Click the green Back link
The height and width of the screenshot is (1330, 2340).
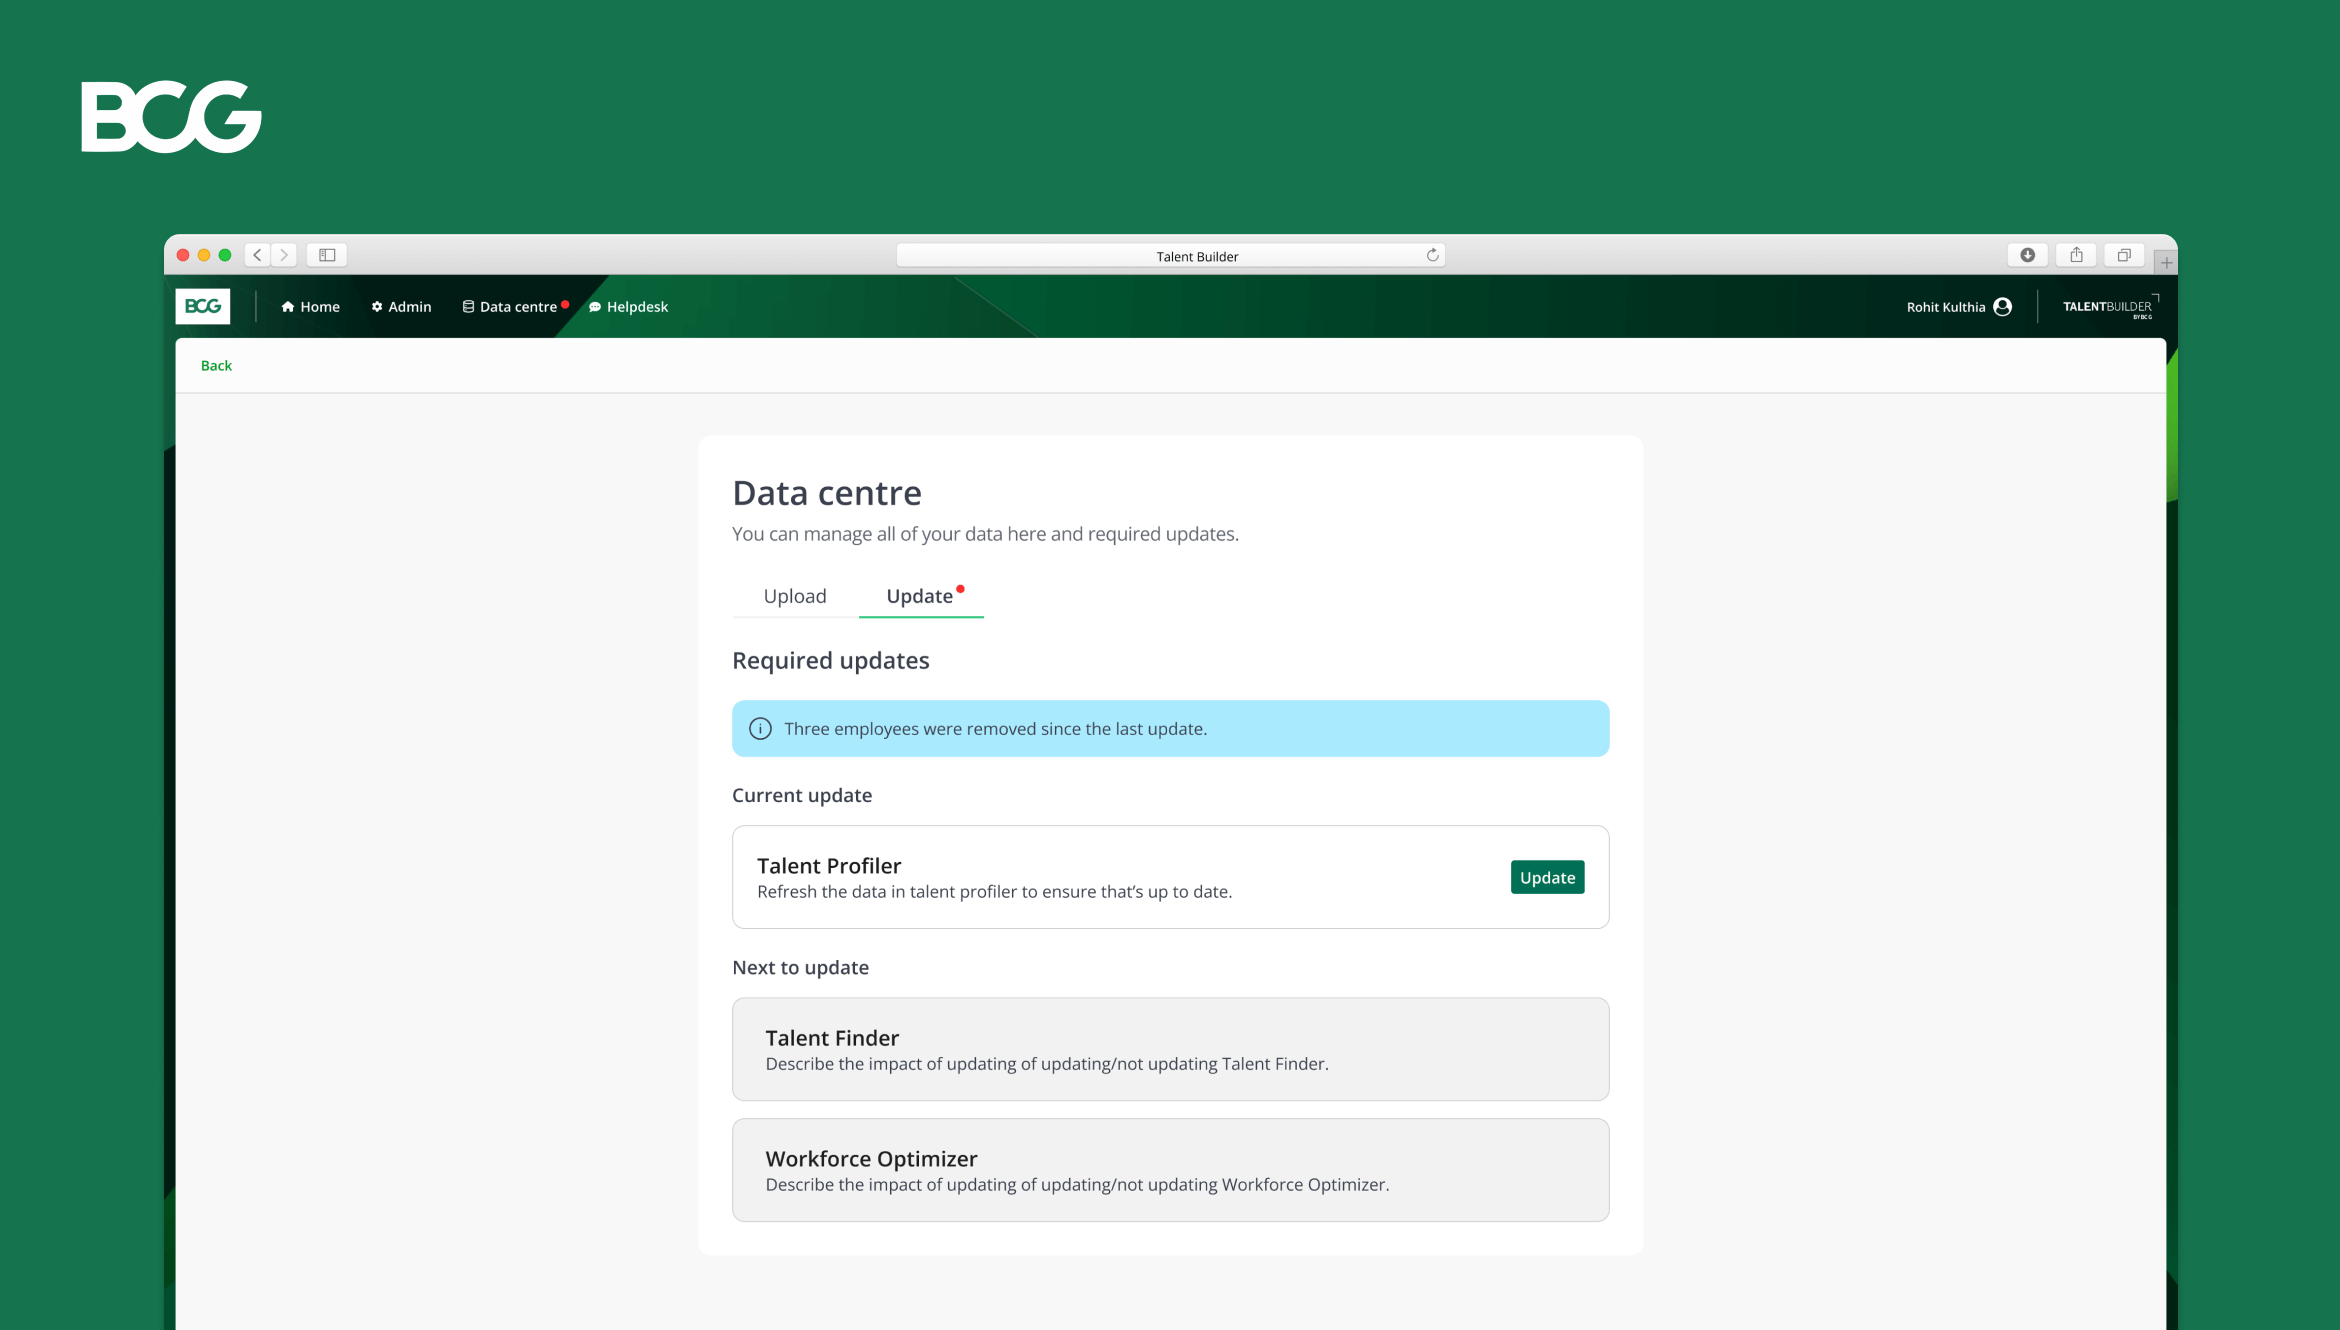click(x=216, y=366)
